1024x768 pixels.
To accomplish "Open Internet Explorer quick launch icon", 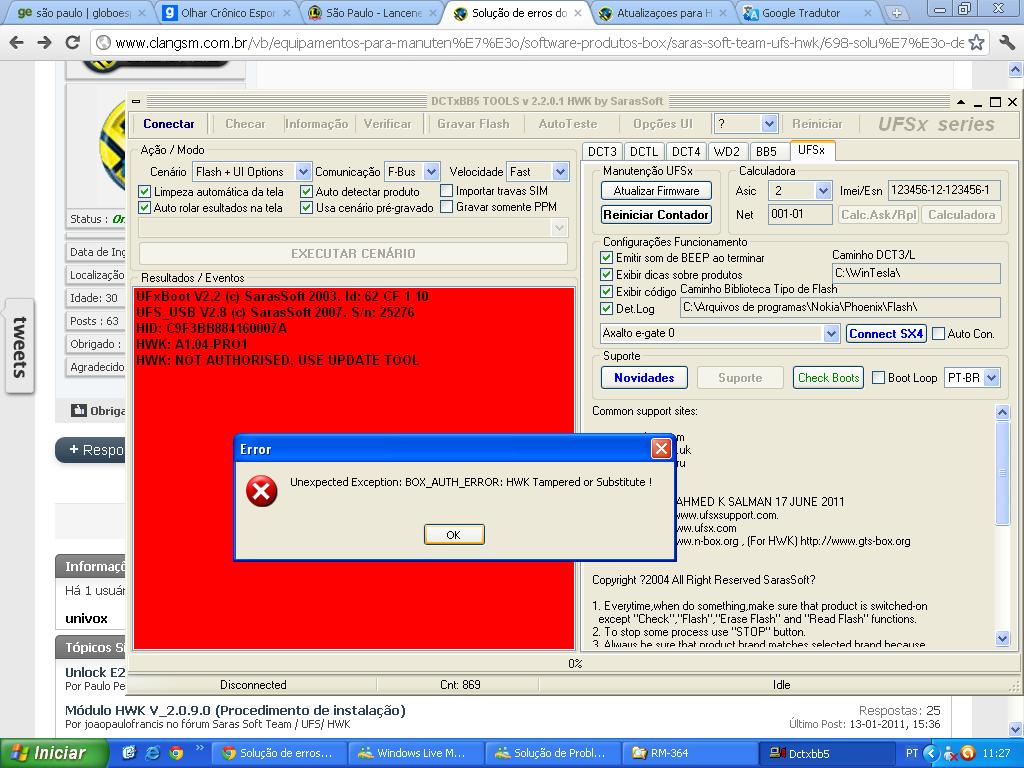I will tap(153, 753).
